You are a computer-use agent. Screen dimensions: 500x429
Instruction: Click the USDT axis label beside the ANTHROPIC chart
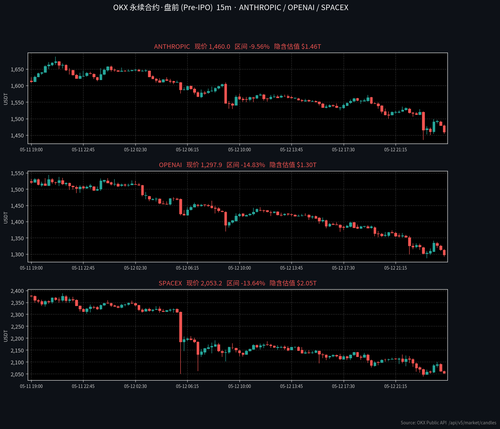click(x=6, y=99)
